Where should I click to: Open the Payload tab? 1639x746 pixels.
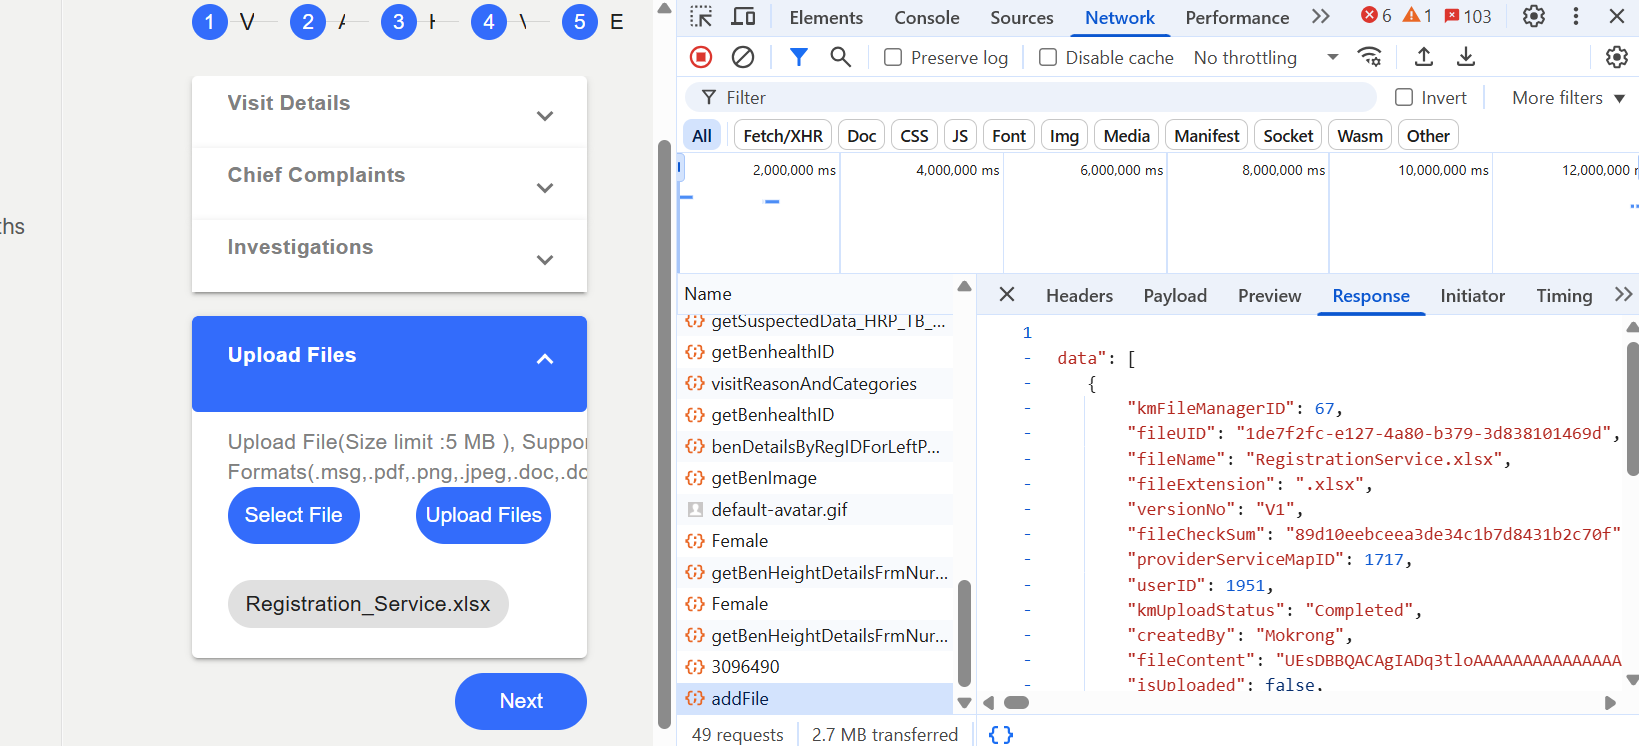(1175, 295)
